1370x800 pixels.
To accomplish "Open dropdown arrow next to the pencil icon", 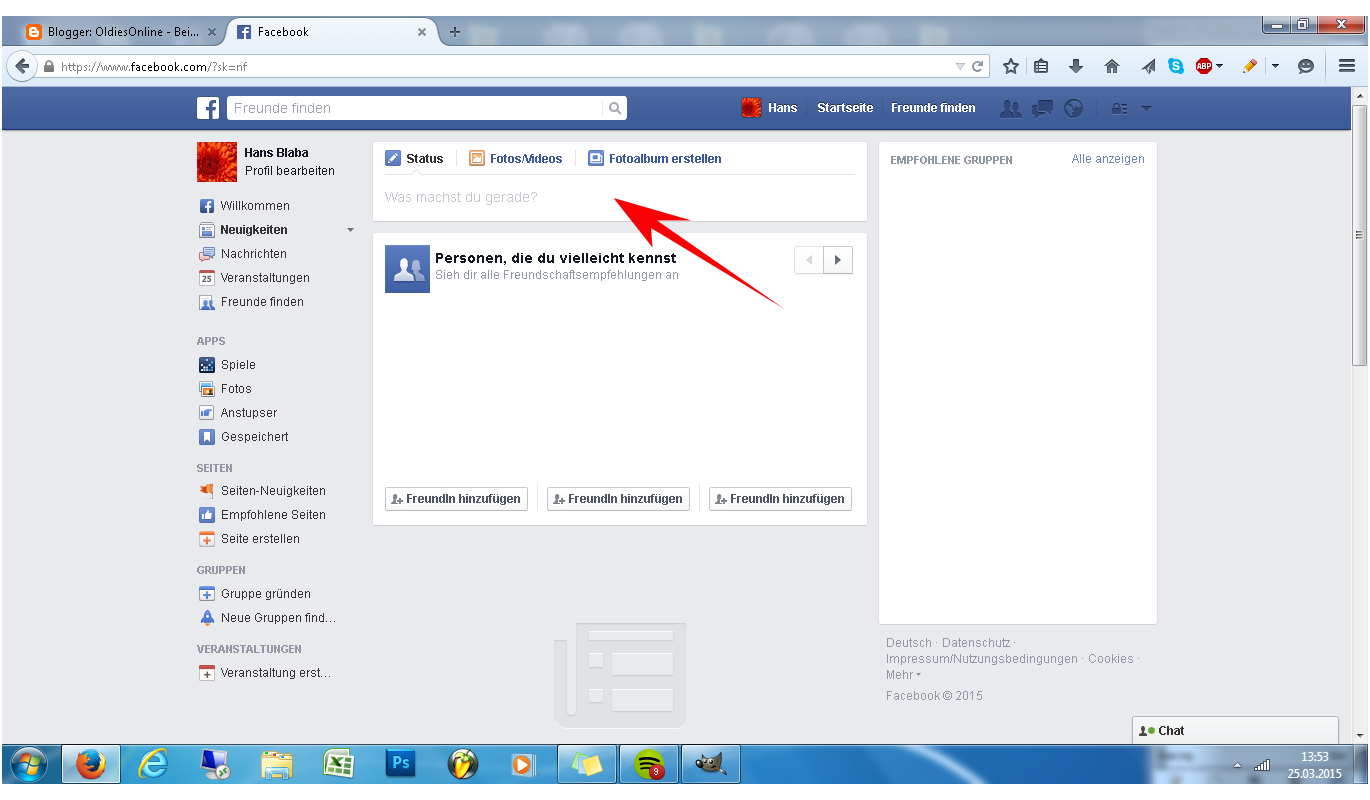I will 1275,67.
